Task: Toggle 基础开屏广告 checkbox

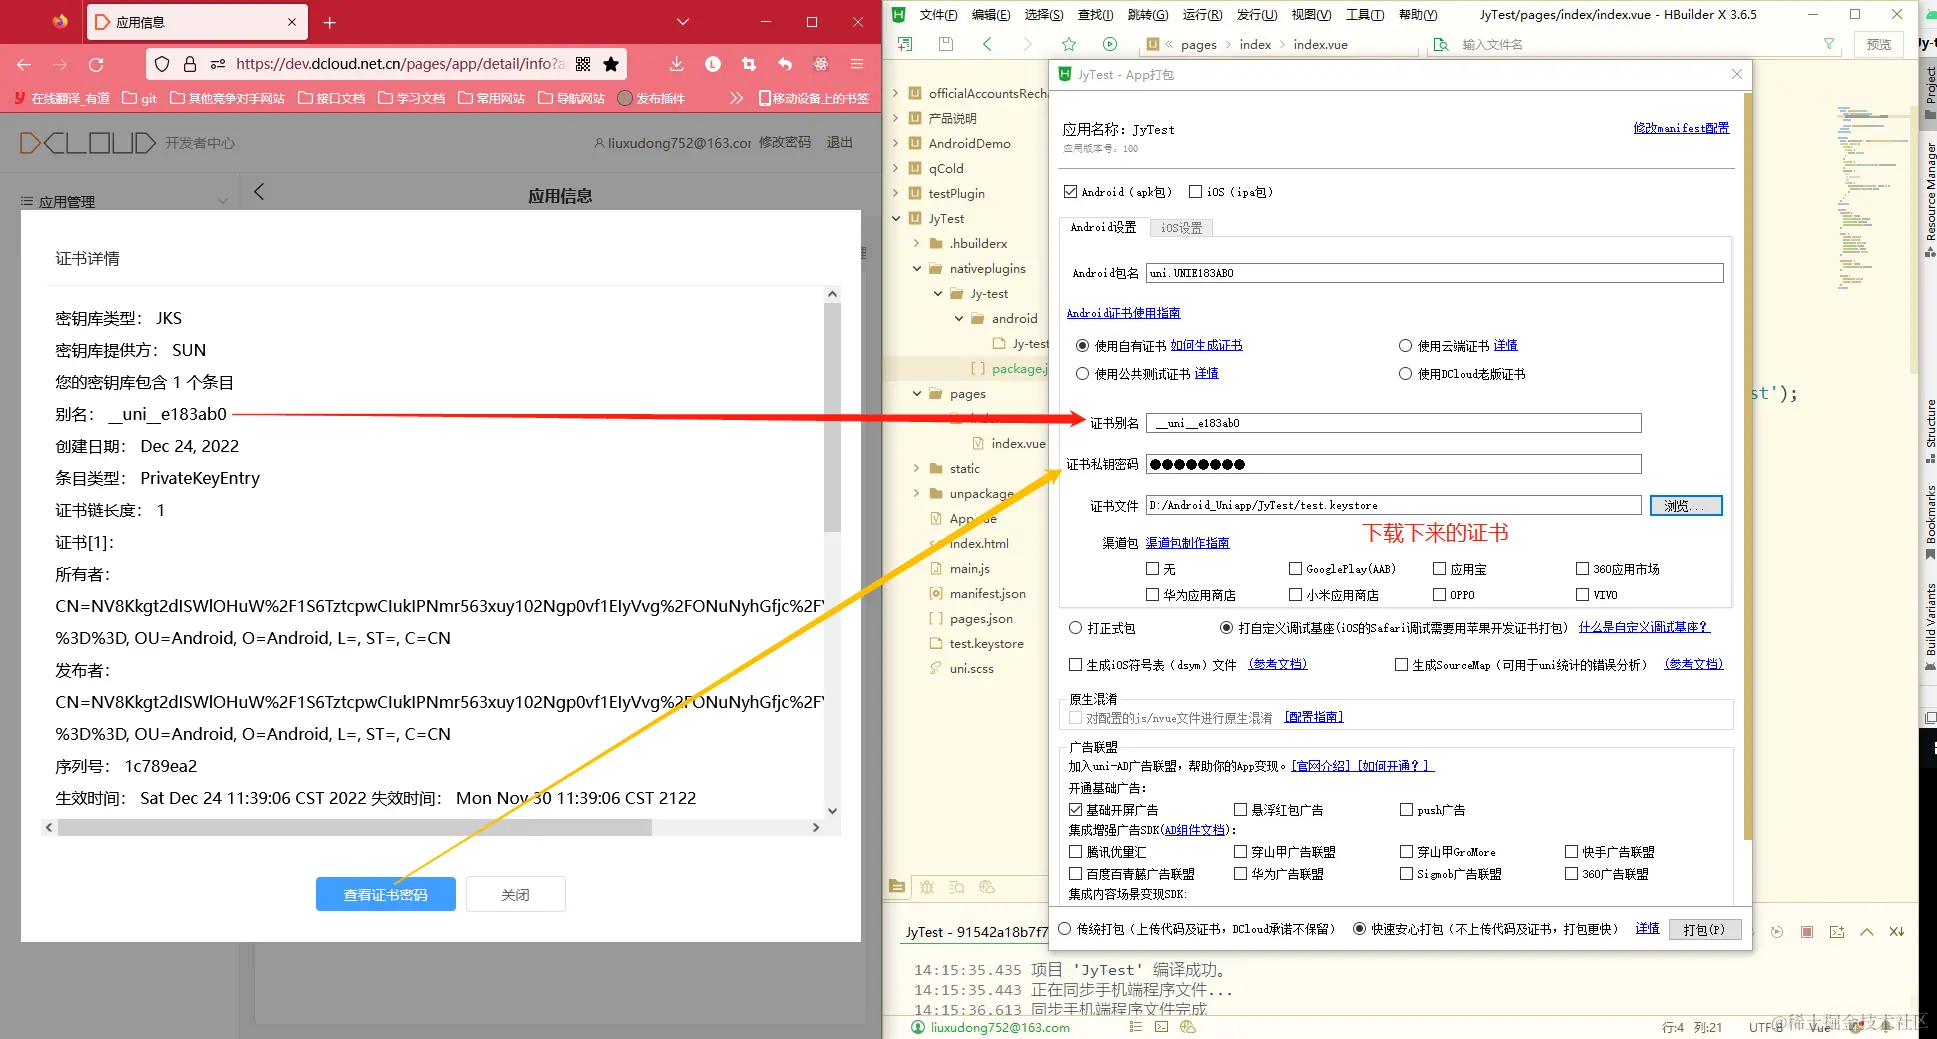Action: point(1075,810)
